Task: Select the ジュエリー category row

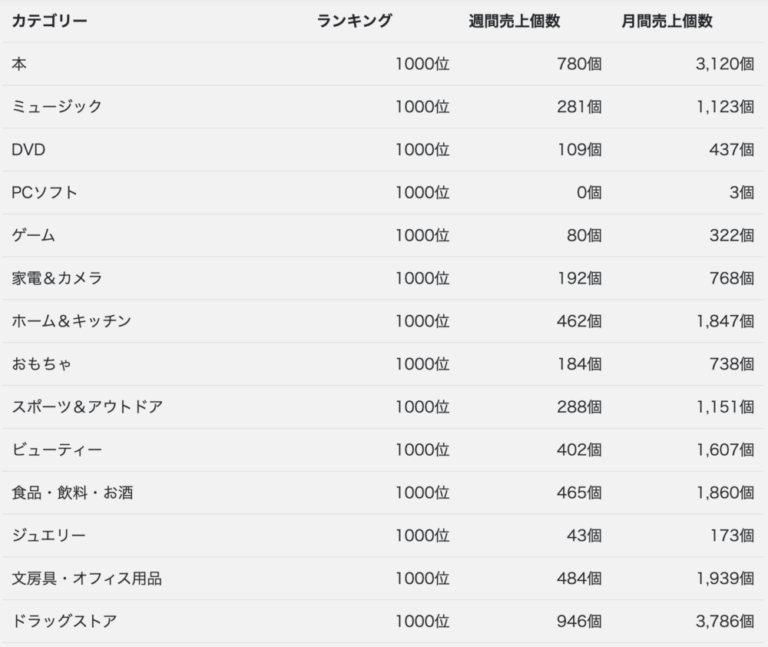Action: point(383,535)
